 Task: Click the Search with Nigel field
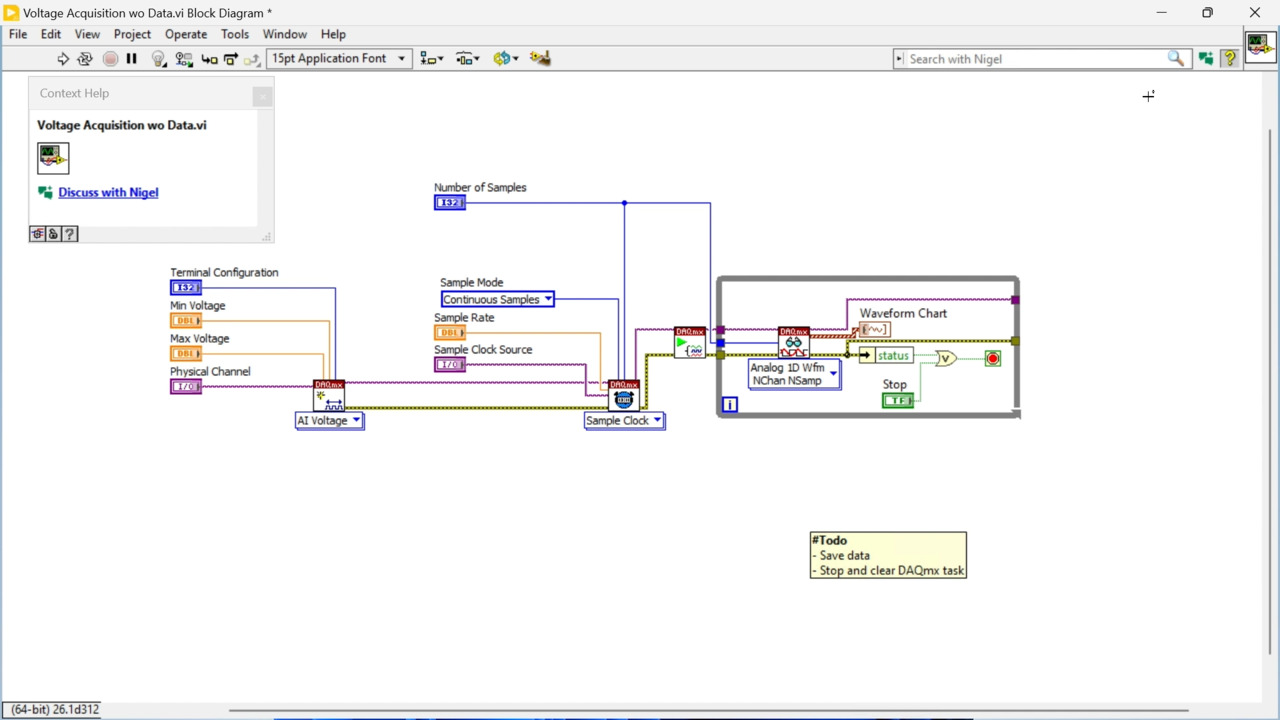click(1035, 59)
